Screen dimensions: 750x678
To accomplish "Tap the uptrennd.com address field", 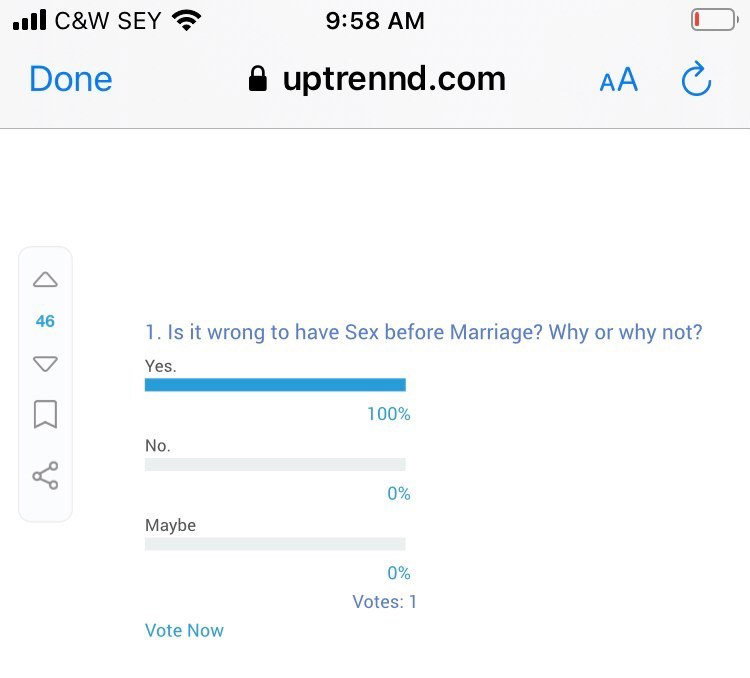I will pos(394,79).
